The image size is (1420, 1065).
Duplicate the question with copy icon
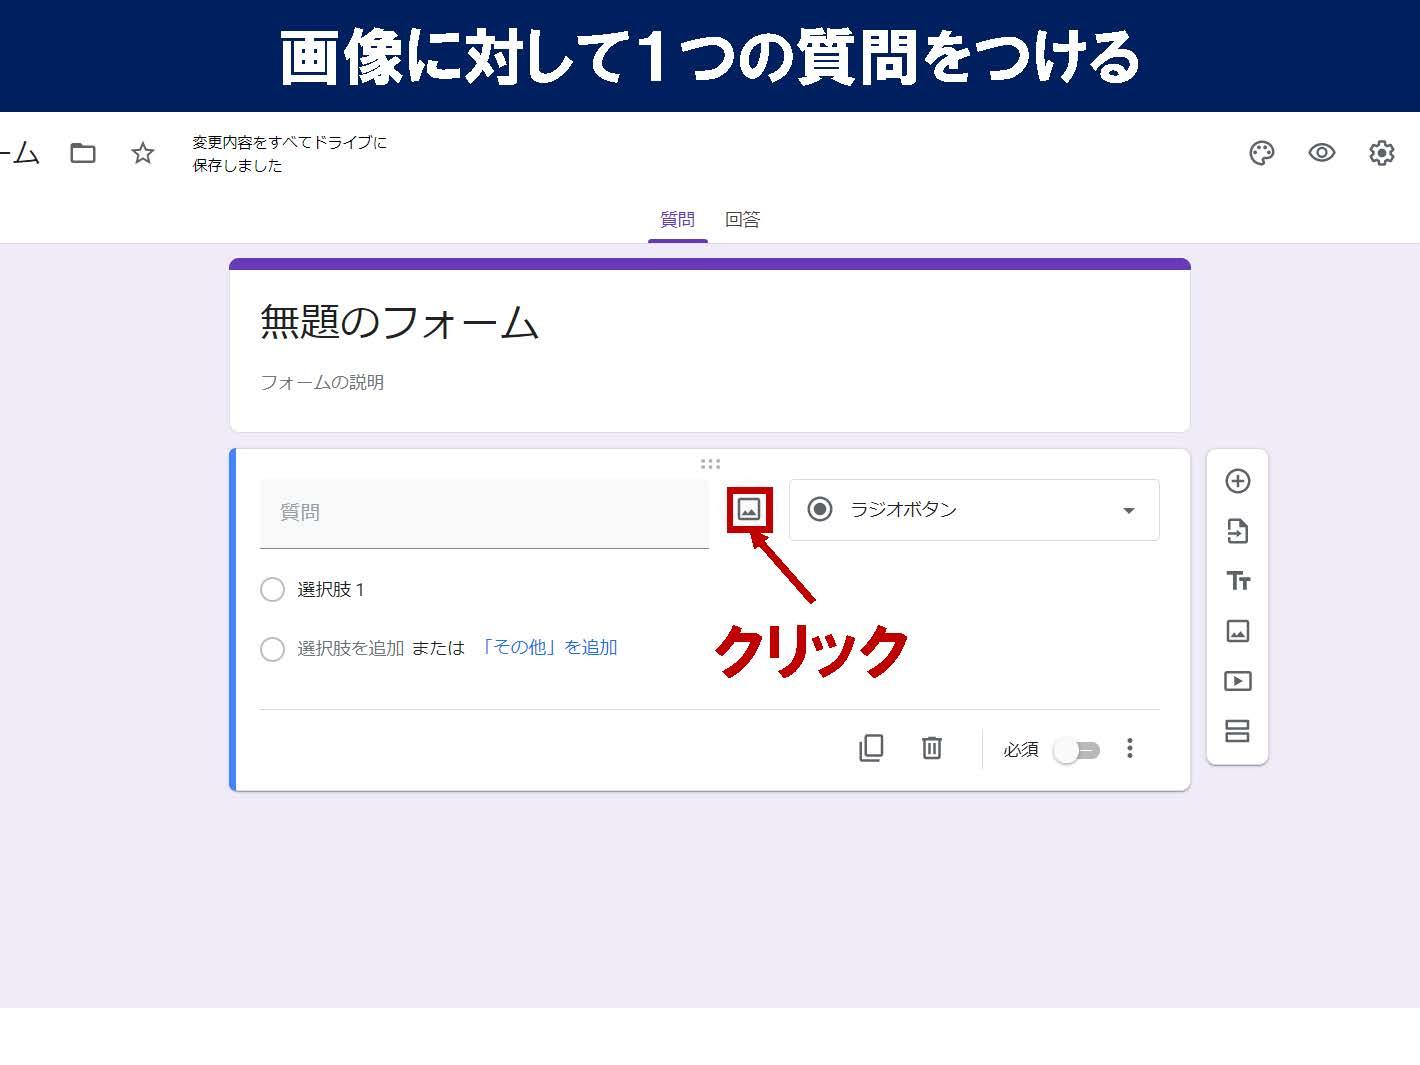[x=871, y=748]
